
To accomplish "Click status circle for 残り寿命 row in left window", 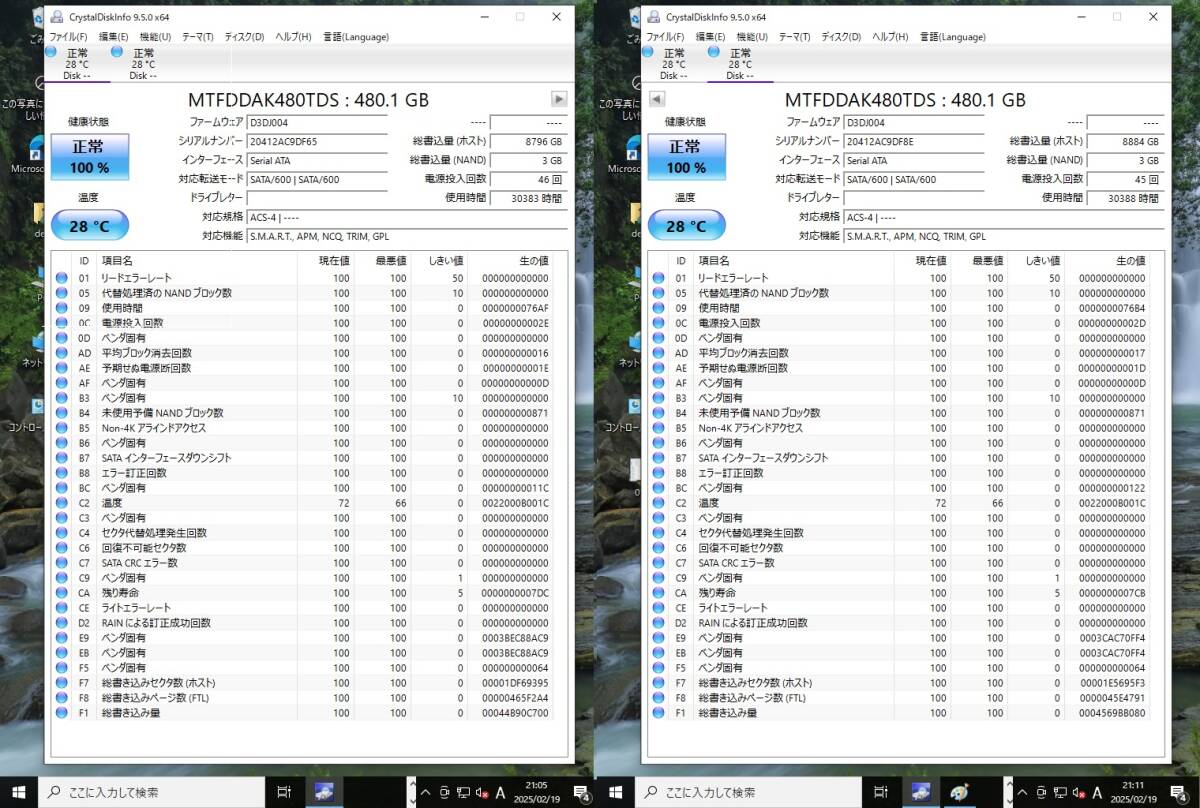I will [x=61, y=593].
